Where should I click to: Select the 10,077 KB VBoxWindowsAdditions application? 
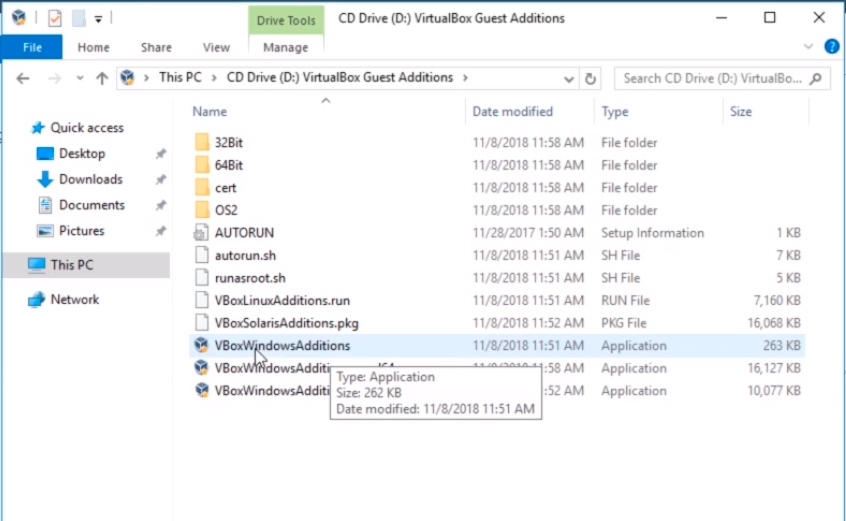tap(272, 391)
